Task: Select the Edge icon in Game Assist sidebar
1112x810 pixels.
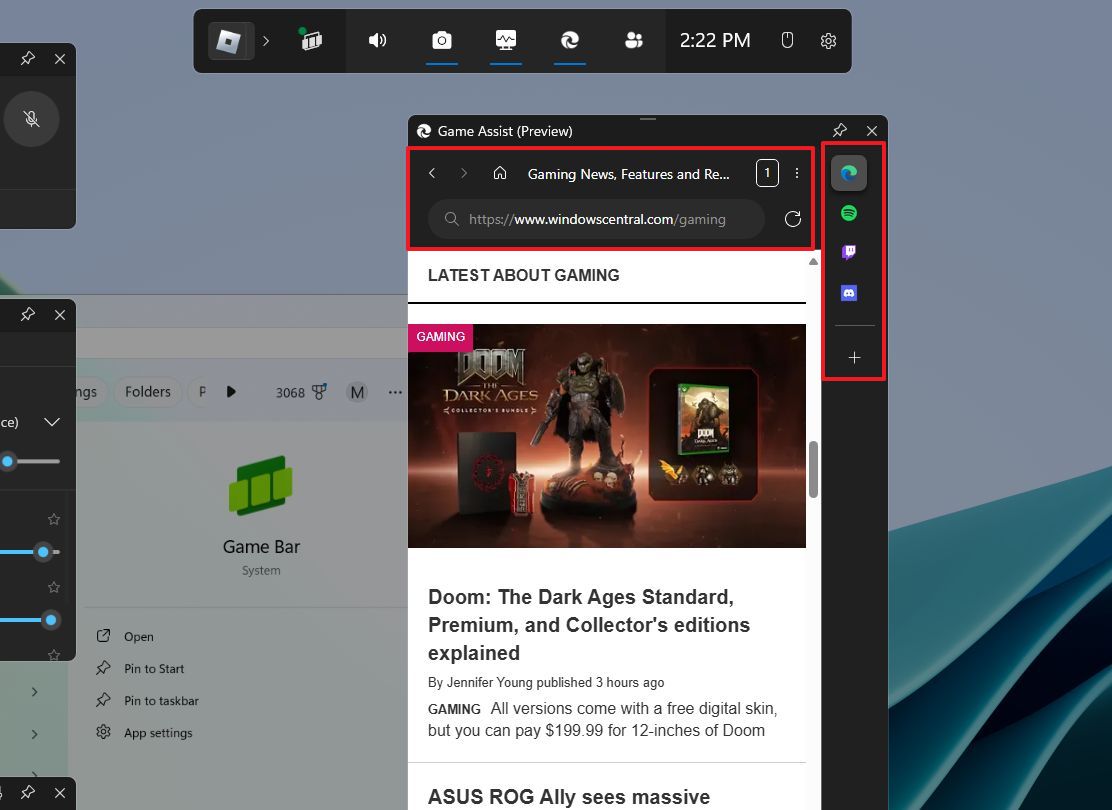Action: pos(849,173)
